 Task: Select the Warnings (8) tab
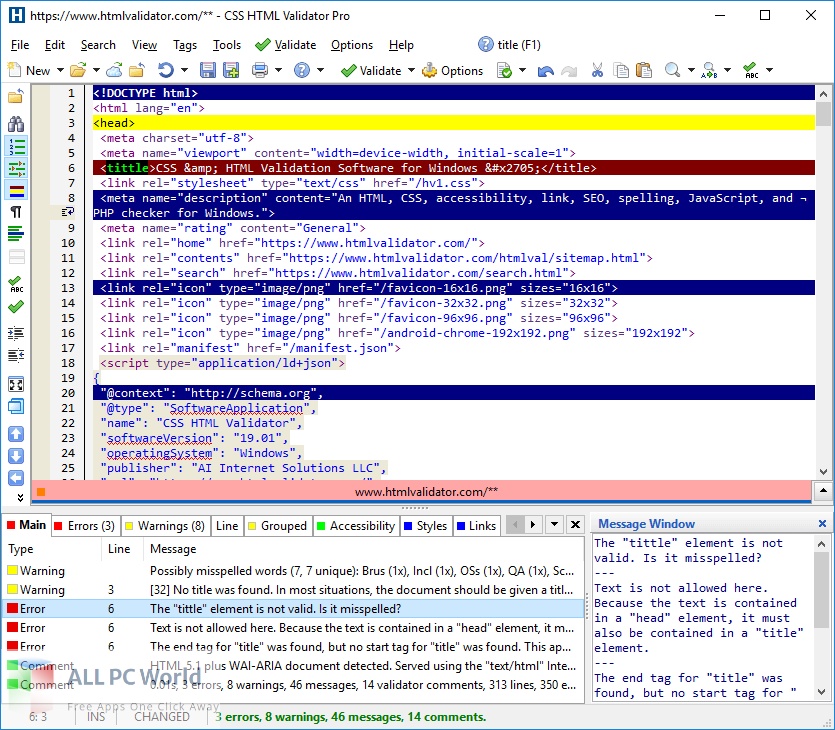coord(166,525)
